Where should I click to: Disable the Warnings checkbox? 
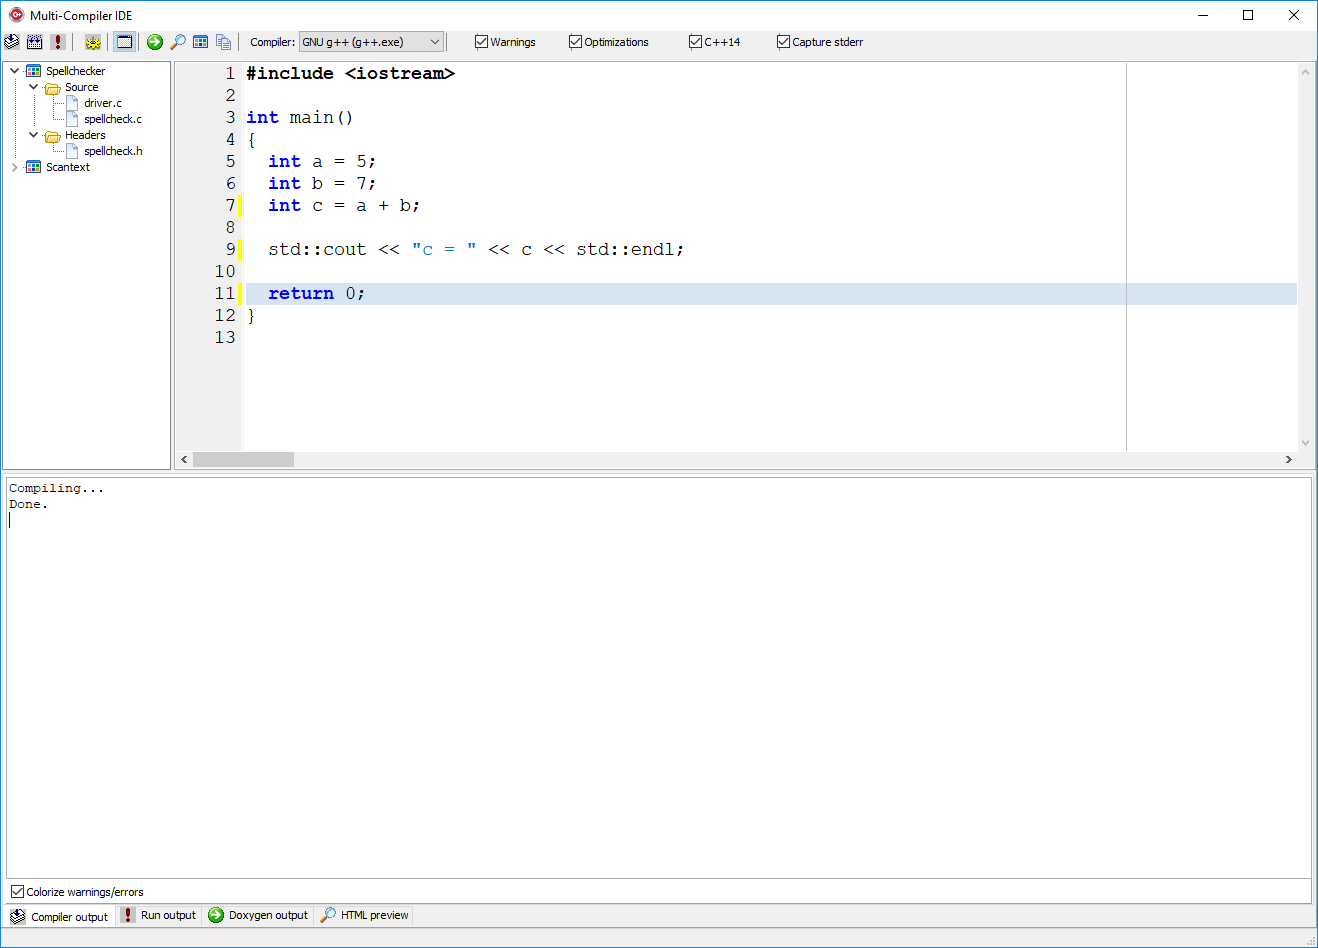481,42
